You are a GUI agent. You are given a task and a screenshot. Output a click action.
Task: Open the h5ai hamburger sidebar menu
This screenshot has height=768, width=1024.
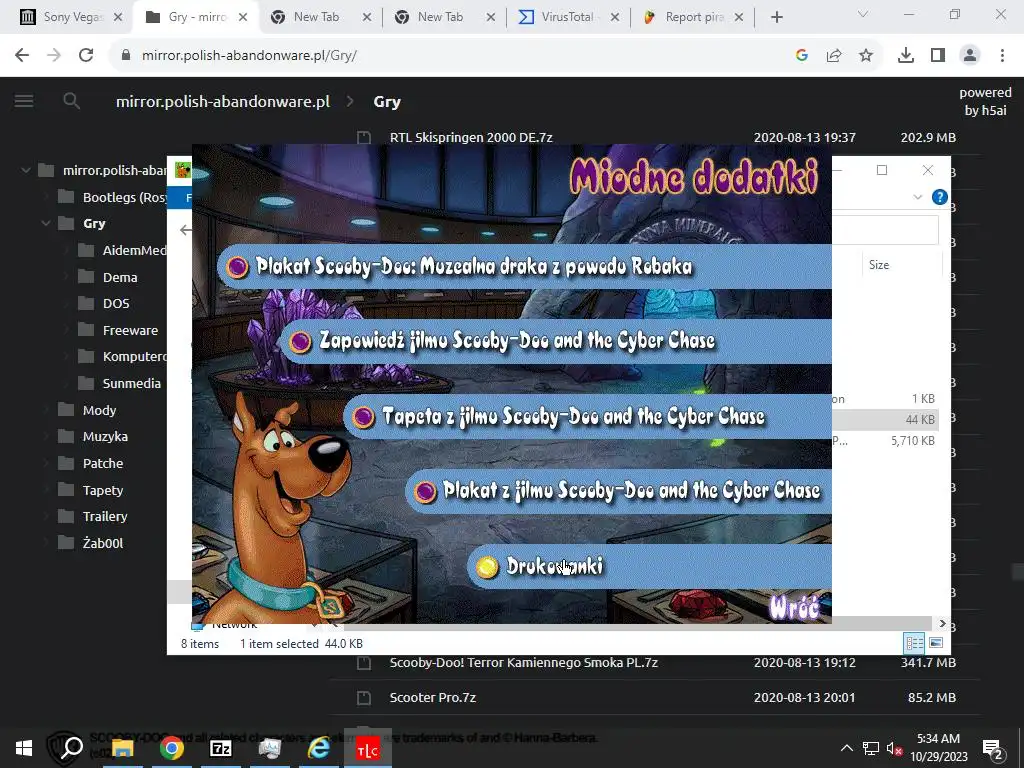point(24,101)
